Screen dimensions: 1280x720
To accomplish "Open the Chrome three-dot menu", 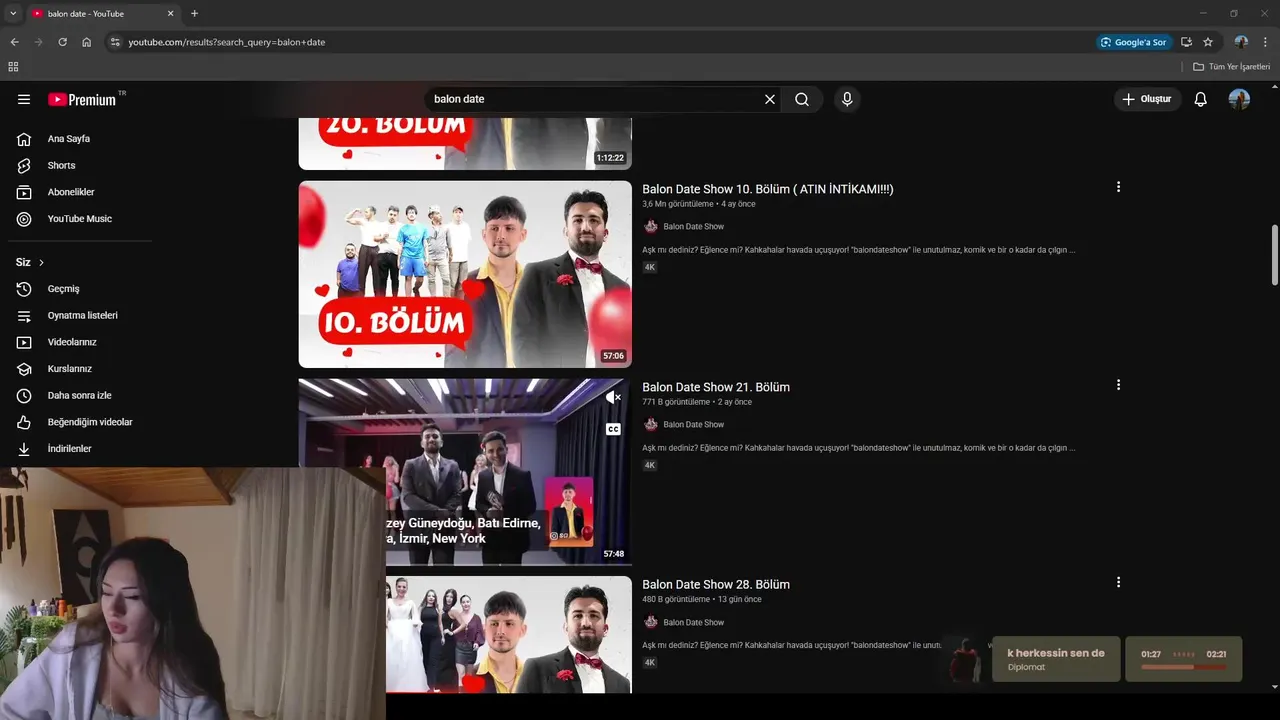I will [x=1266, y=42].
